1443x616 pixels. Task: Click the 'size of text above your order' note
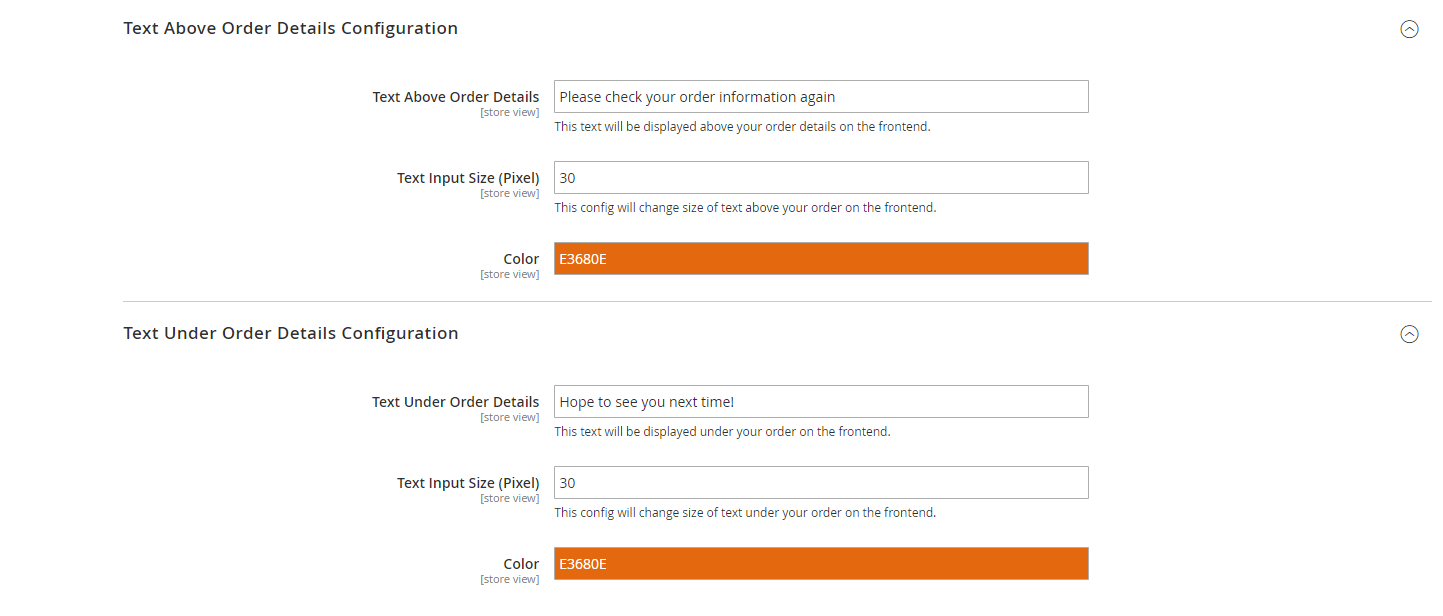[x=745, y=208]
